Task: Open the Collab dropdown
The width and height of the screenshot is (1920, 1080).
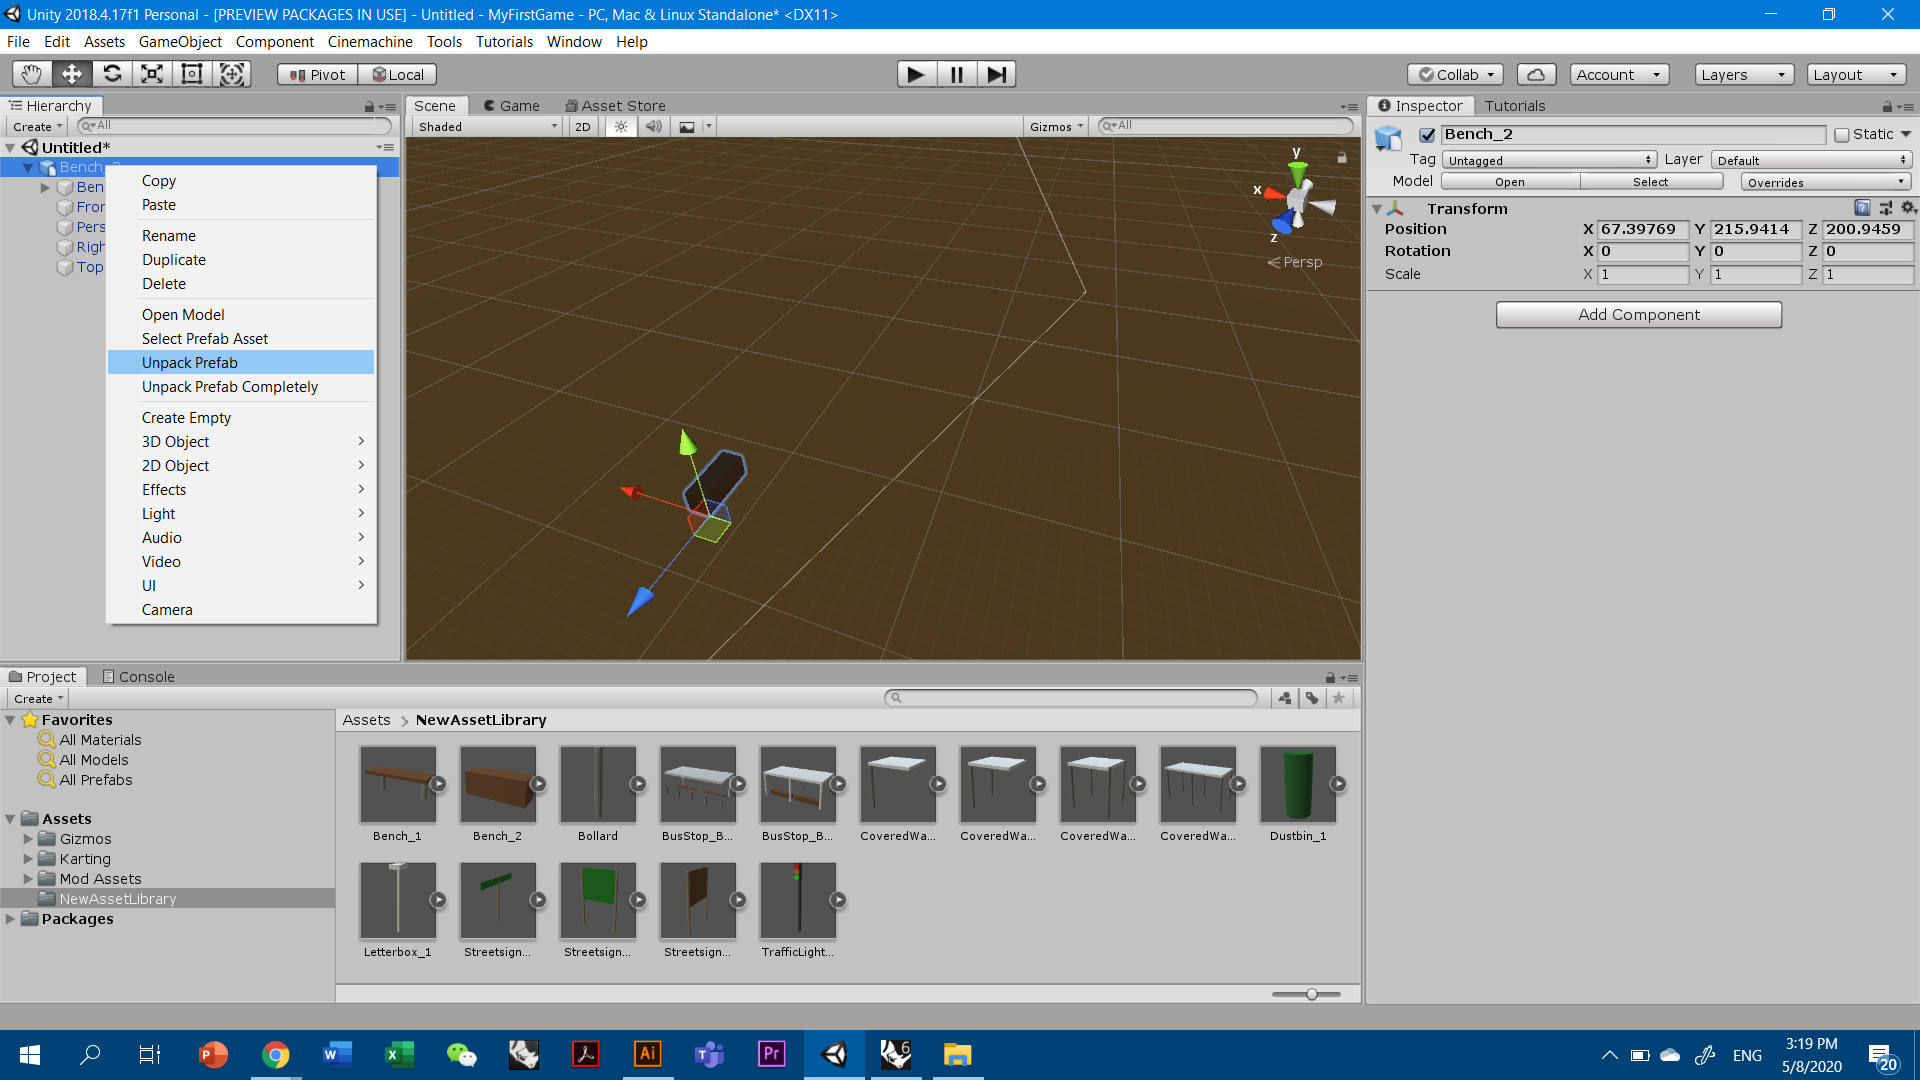Action: (1456, 75)
